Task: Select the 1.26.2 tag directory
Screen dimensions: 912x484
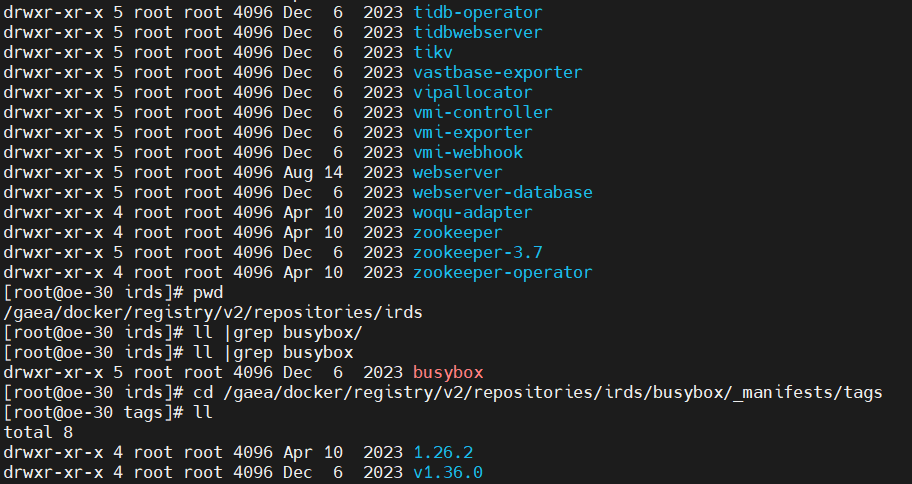Action: click(442, 453)
